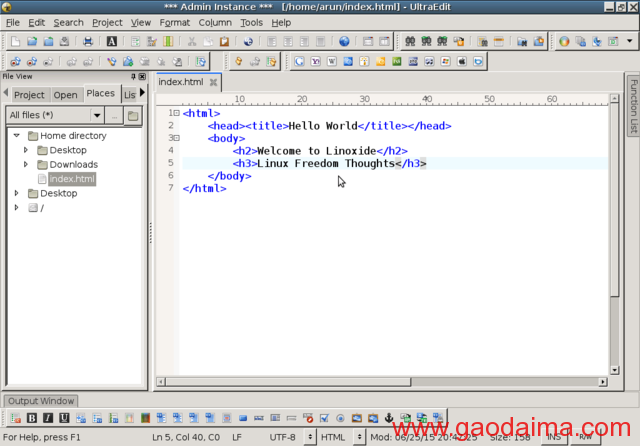Expand the Desktop folder under Home directory
The width and height of the screenshot is (640, 446).
(26, 150)
